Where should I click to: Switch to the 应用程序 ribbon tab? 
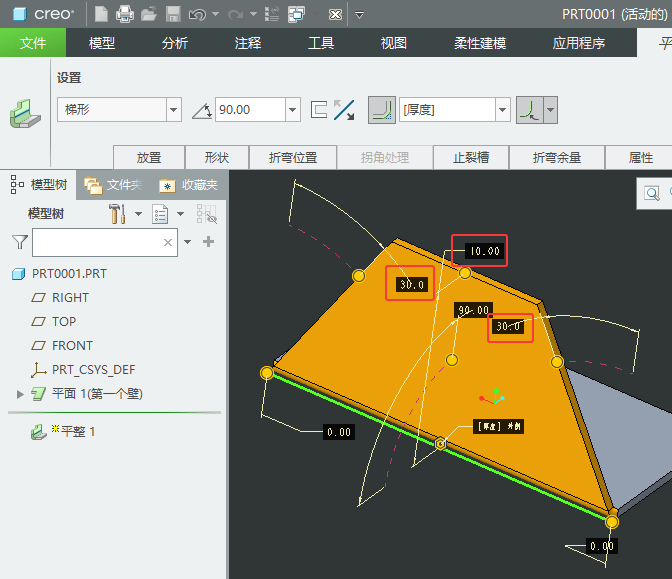coord(579,43)
